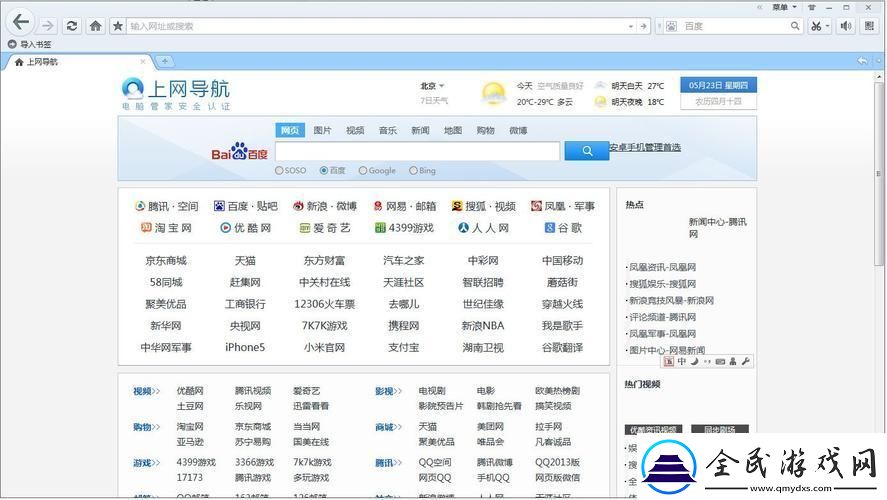This screenshot has height=500, width=887.
Task: Open the 4399游戏 link in top row
Action: coord(404,227)
